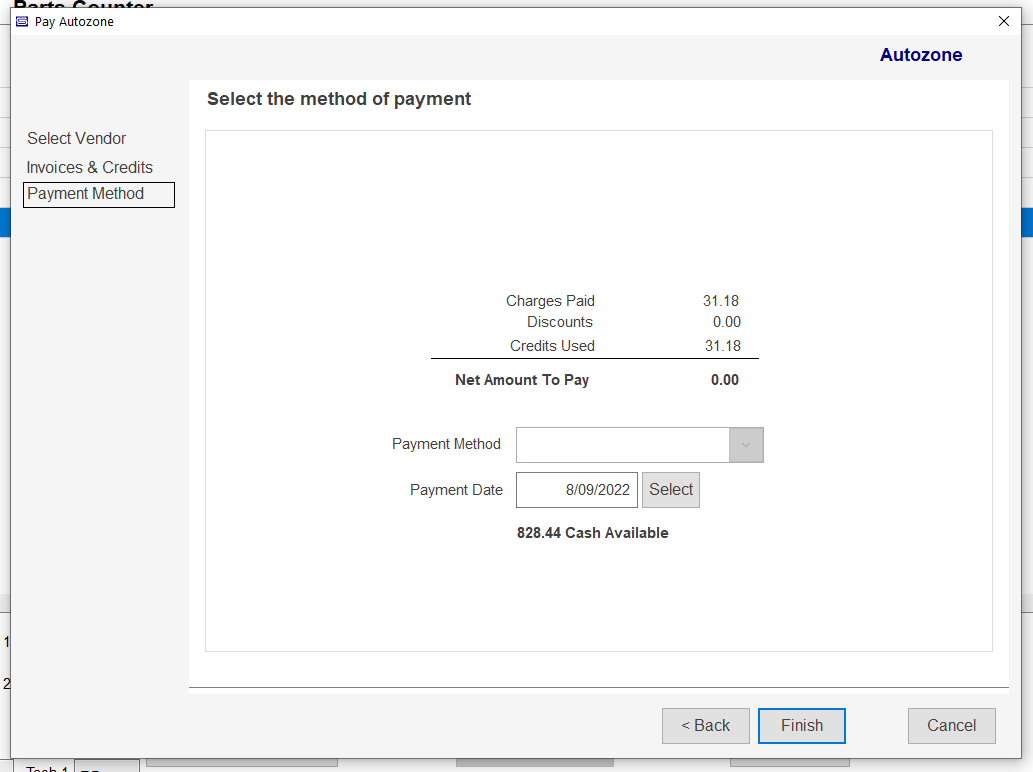Click the Discounts label
Viewport: 1033px width, 772px height.
559,322
